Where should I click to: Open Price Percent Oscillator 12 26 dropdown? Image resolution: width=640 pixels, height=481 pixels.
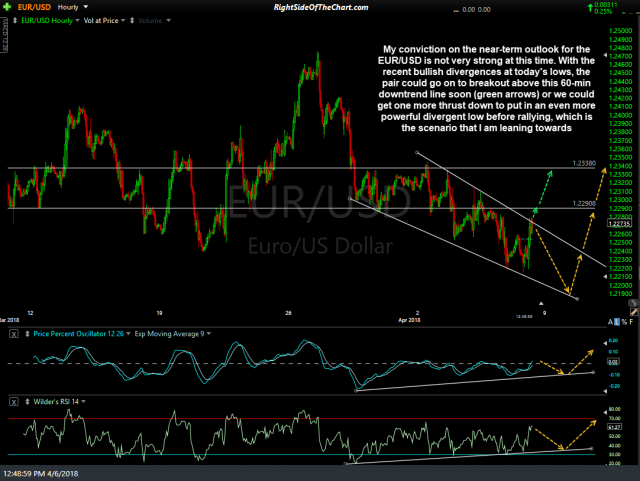pyautogui.click(x=128, y=334)
